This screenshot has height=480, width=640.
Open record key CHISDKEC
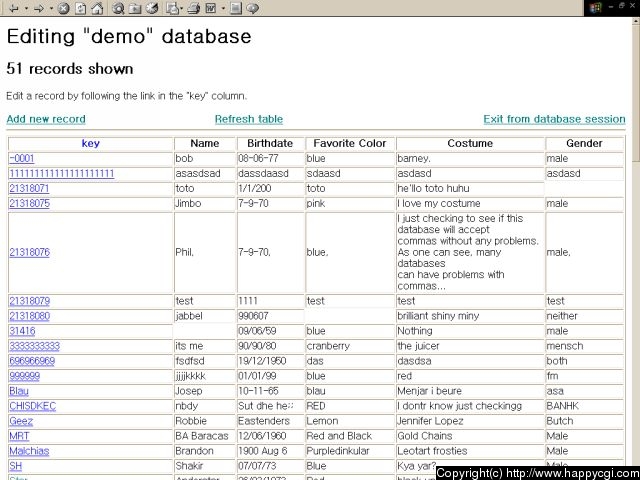pyautogui.click(x=33, y=406)
